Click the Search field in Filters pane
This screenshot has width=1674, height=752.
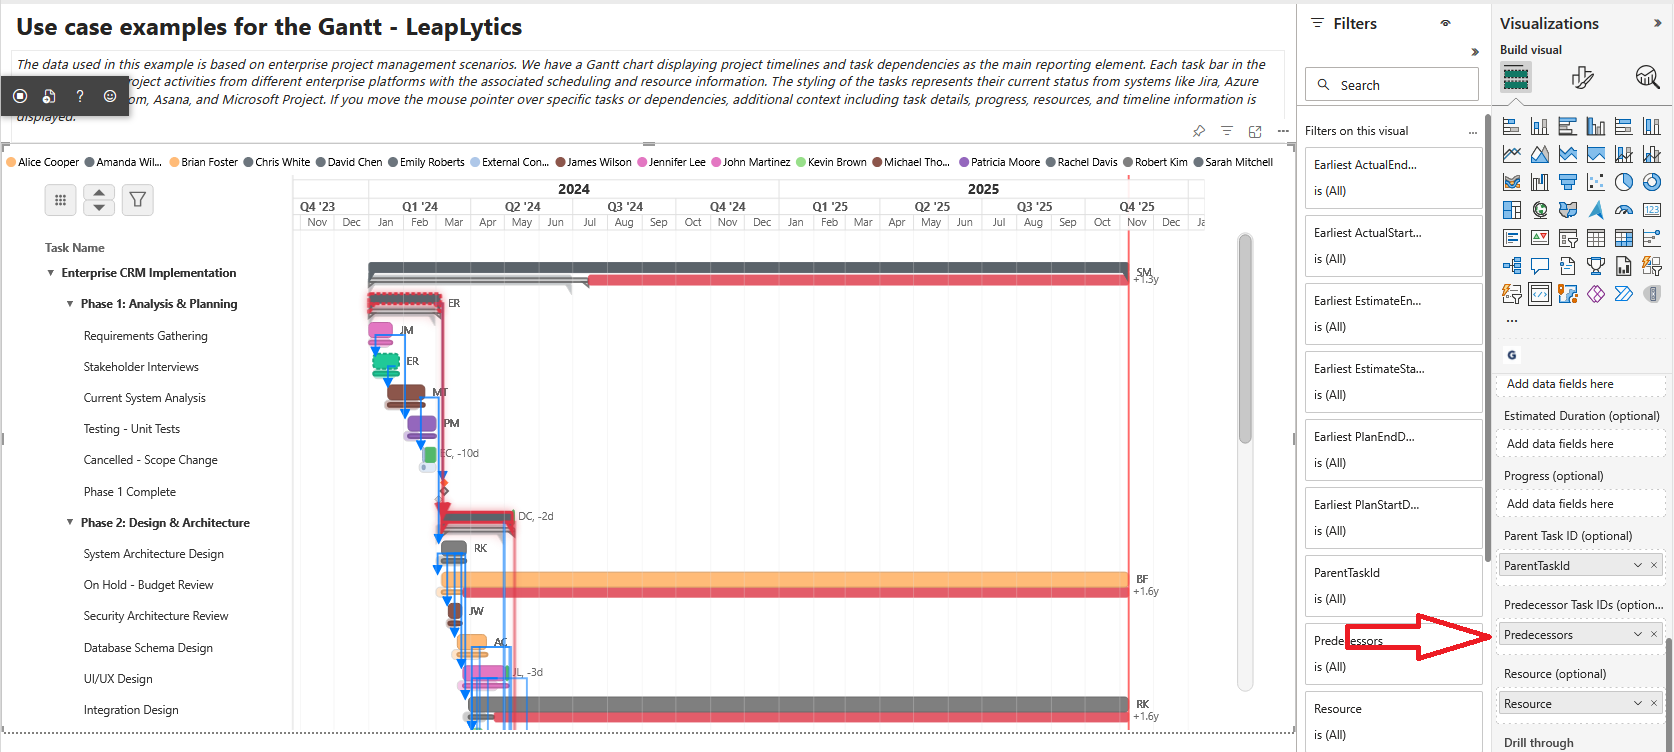[1392, 85]
